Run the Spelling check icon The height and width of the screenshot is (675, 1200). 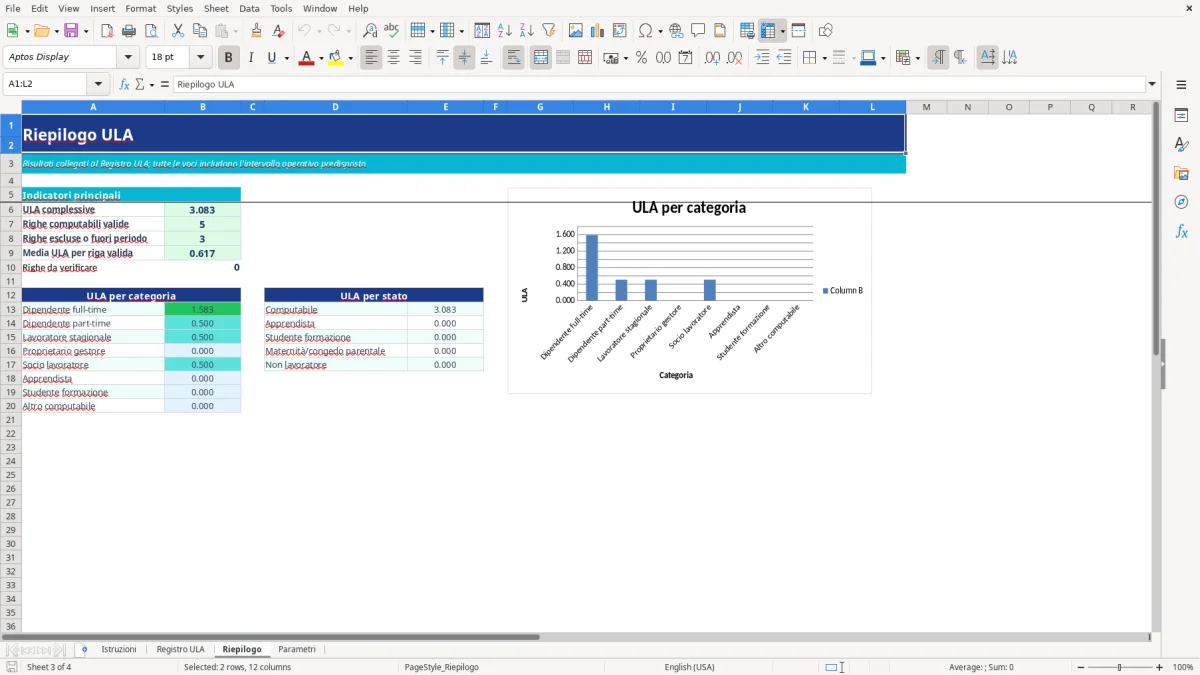click(392, 30)
